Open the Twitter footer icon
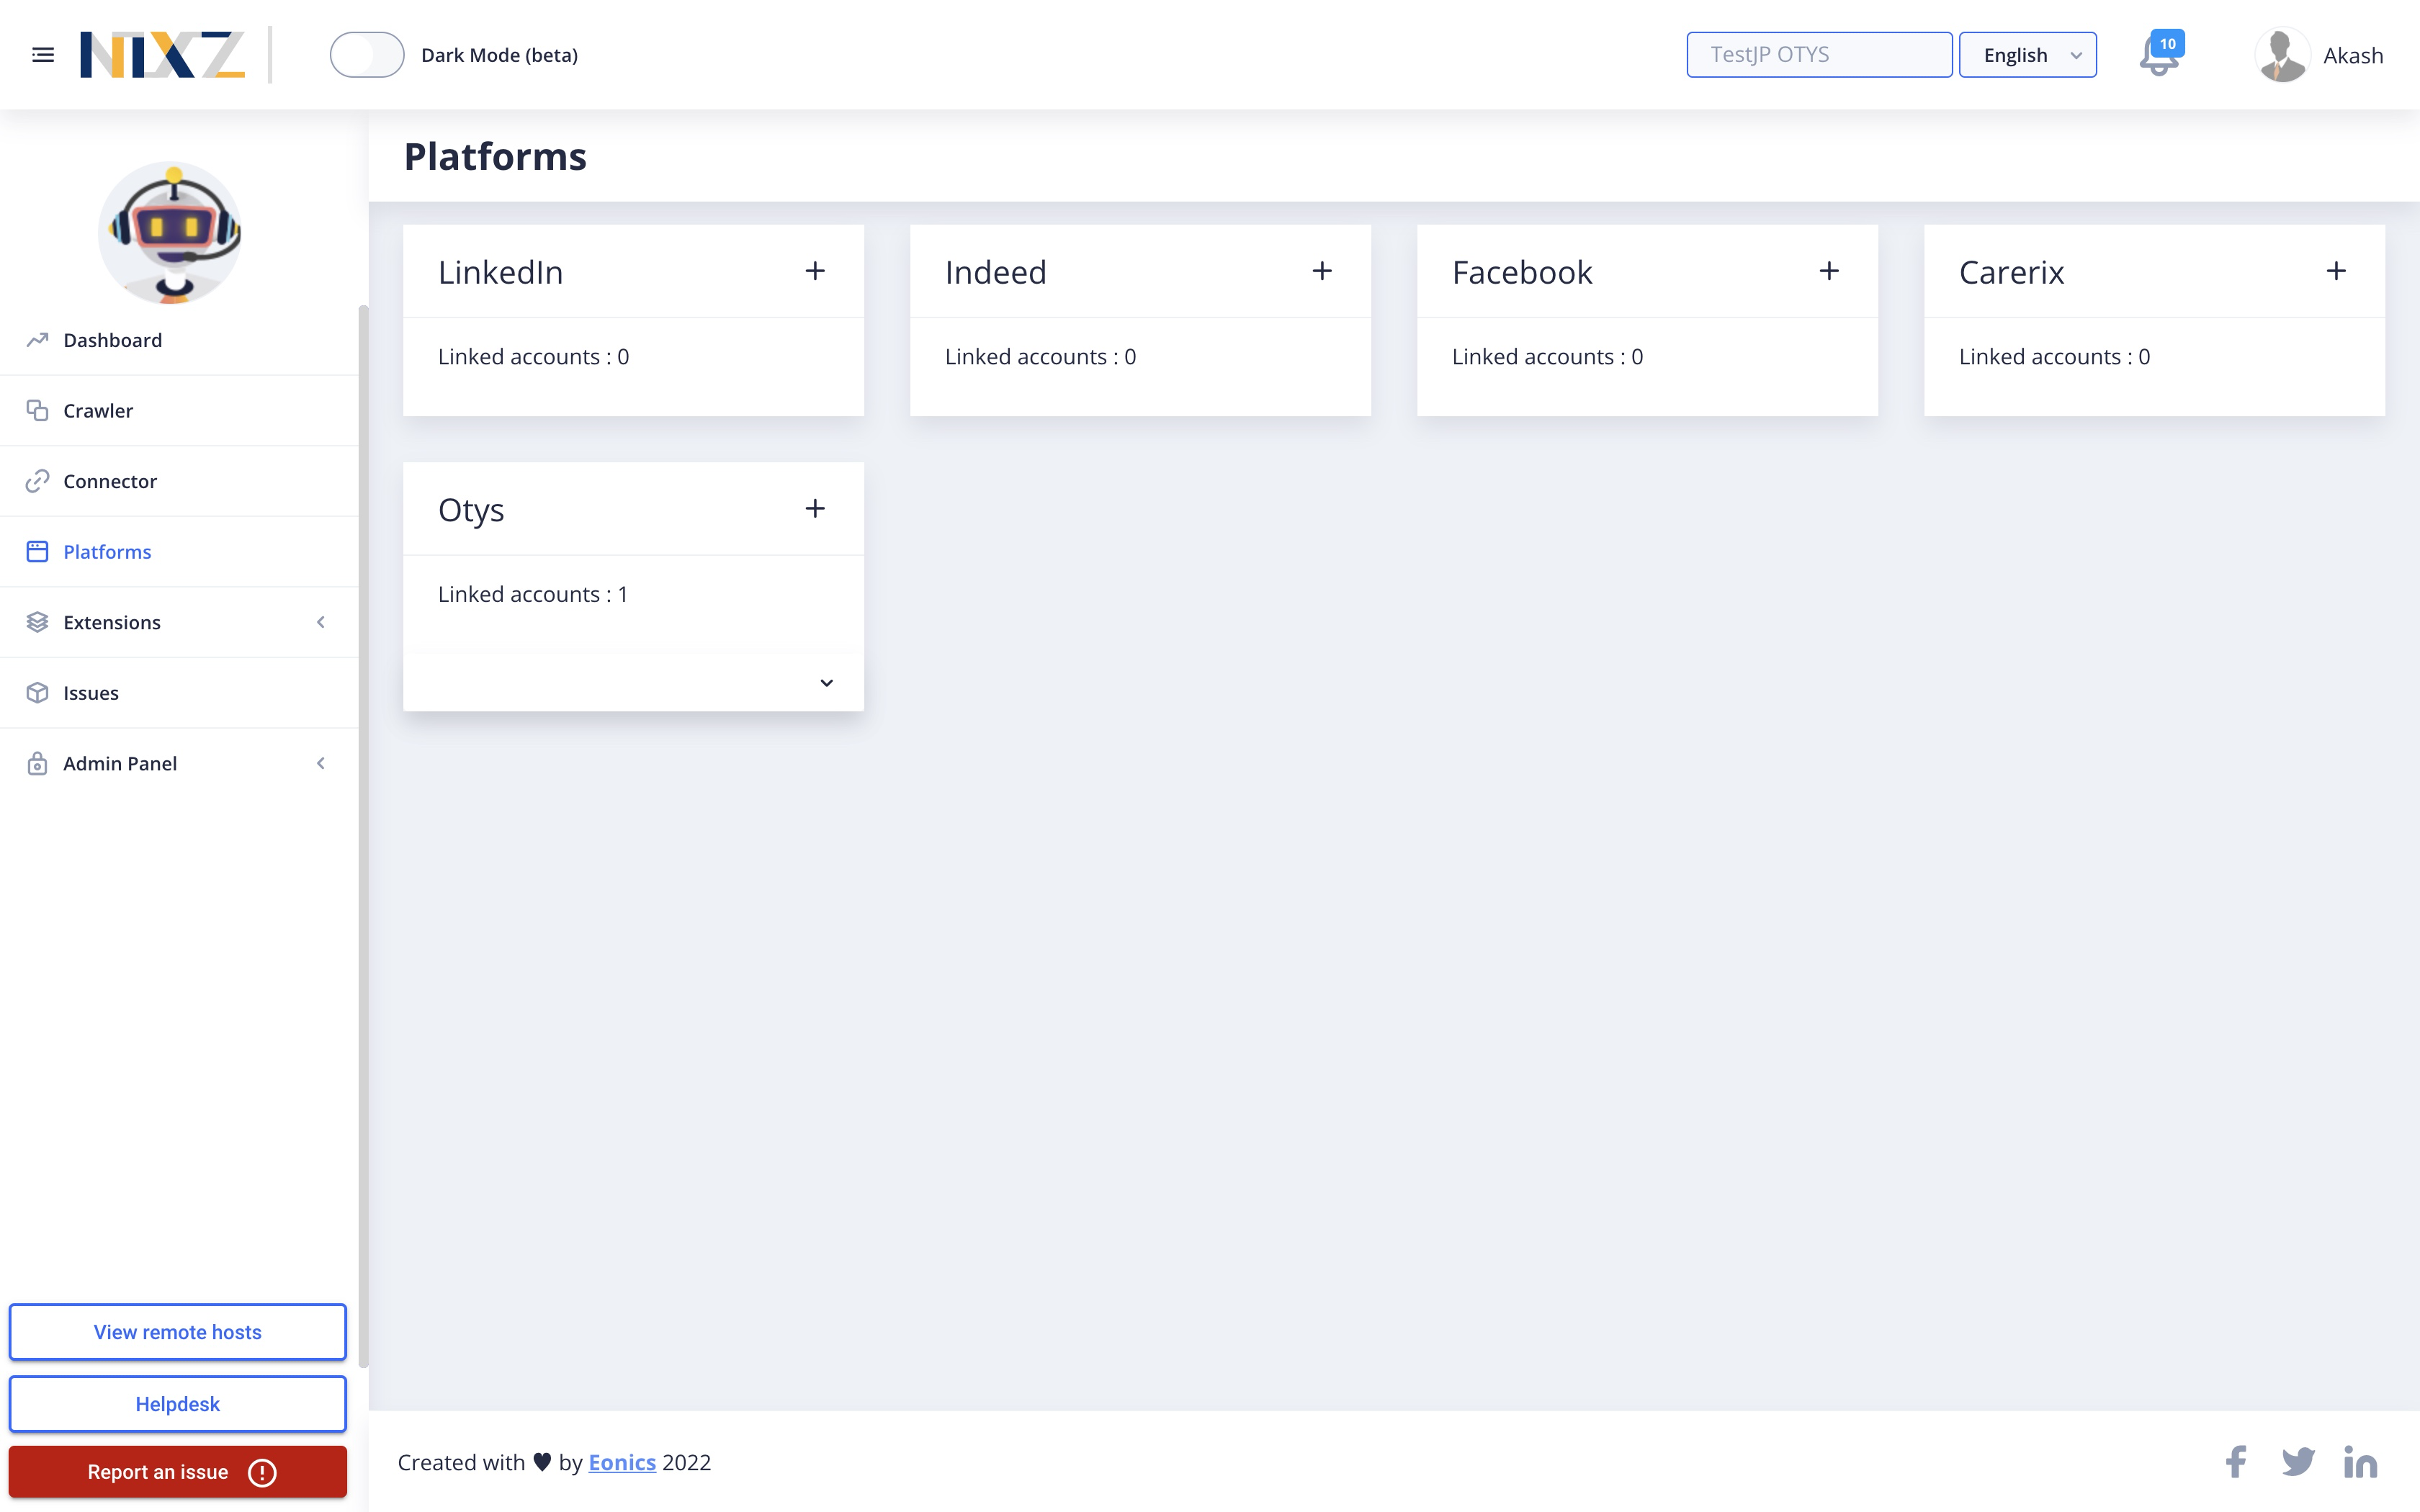The height and width of the screenshot is (1512, 2420). tap(2298, 1462)
